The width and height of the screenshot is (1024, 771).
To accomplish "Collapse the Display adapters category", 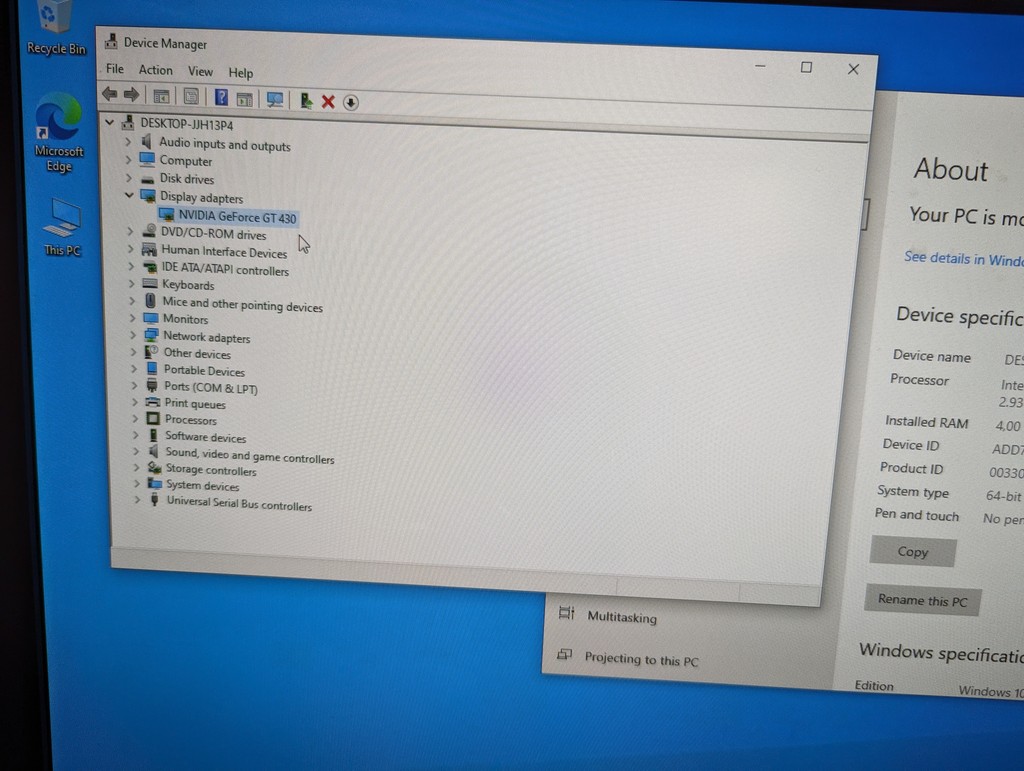I will click(x=129, y=195).
